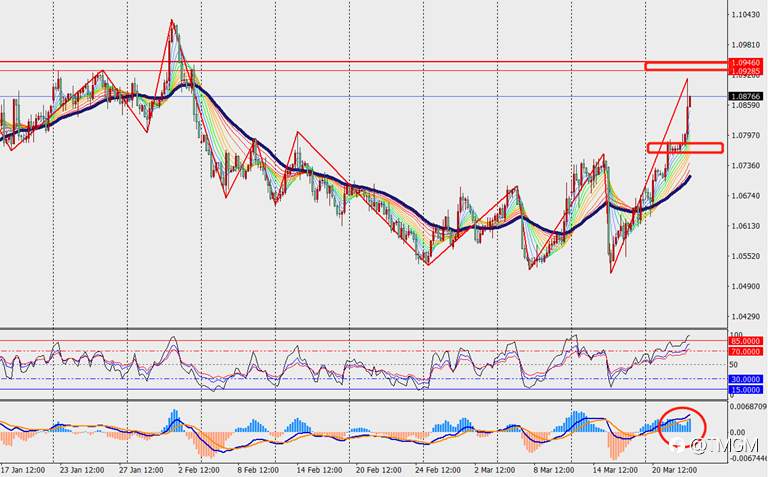This screenshot has width=768, height=477.
Task: Select the blue 15.0000 oscillator level tag
Action: [x=745, y=390]
